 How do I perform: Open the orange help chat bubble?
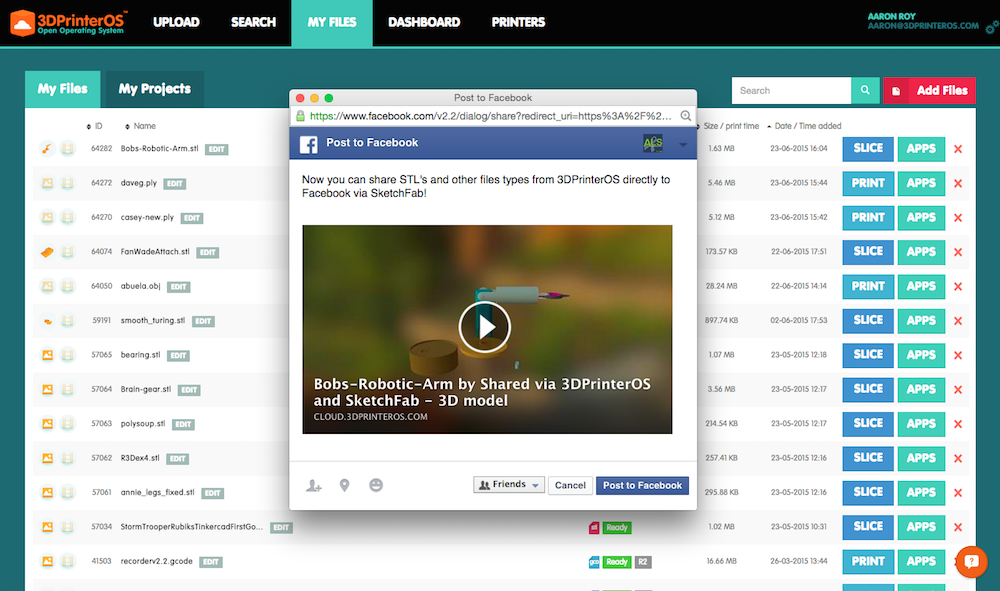(x=971, y=562)
